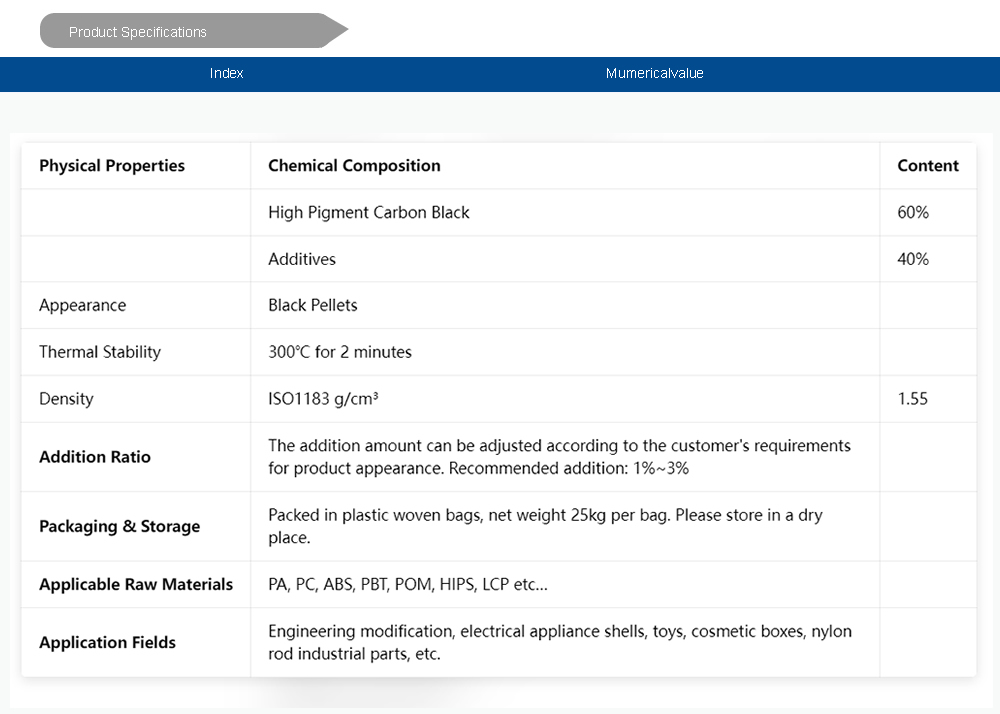Select the Appearance row label

[82, 305]
